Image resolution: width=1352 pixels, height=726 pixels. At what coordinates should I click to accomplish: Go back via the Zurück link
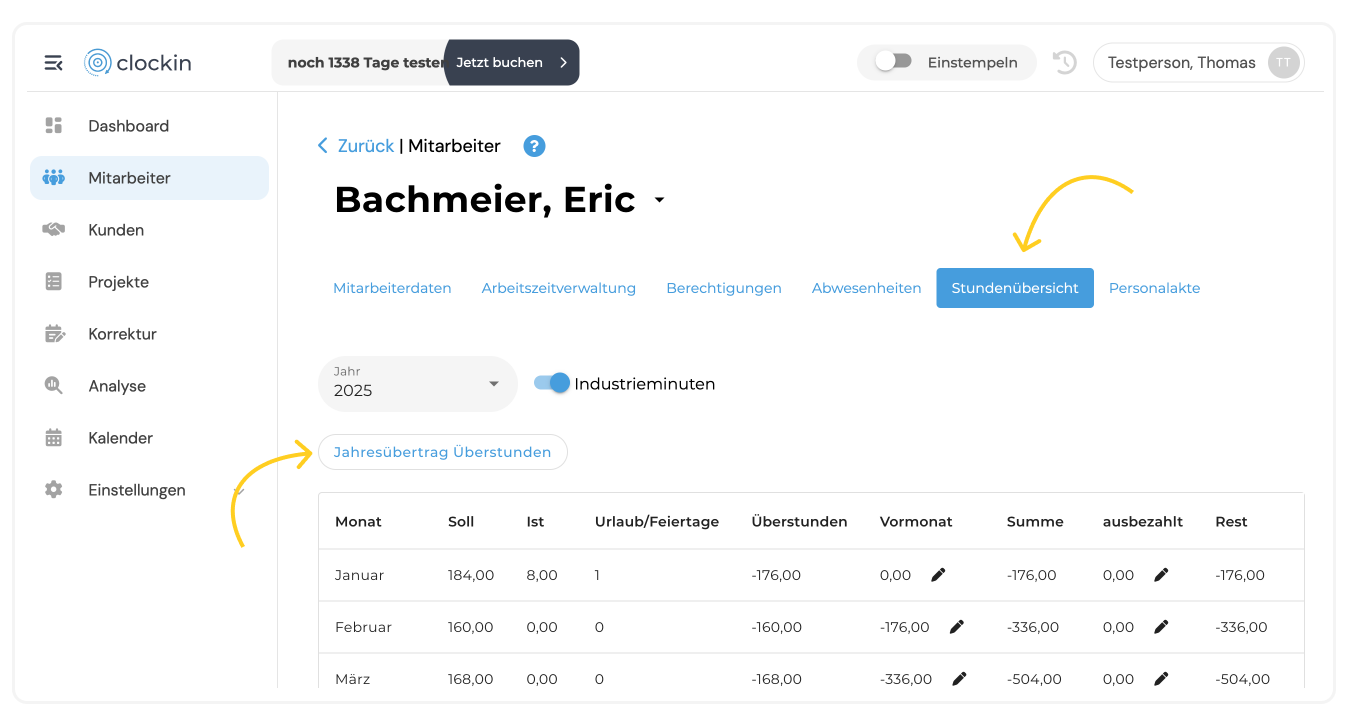356,146
